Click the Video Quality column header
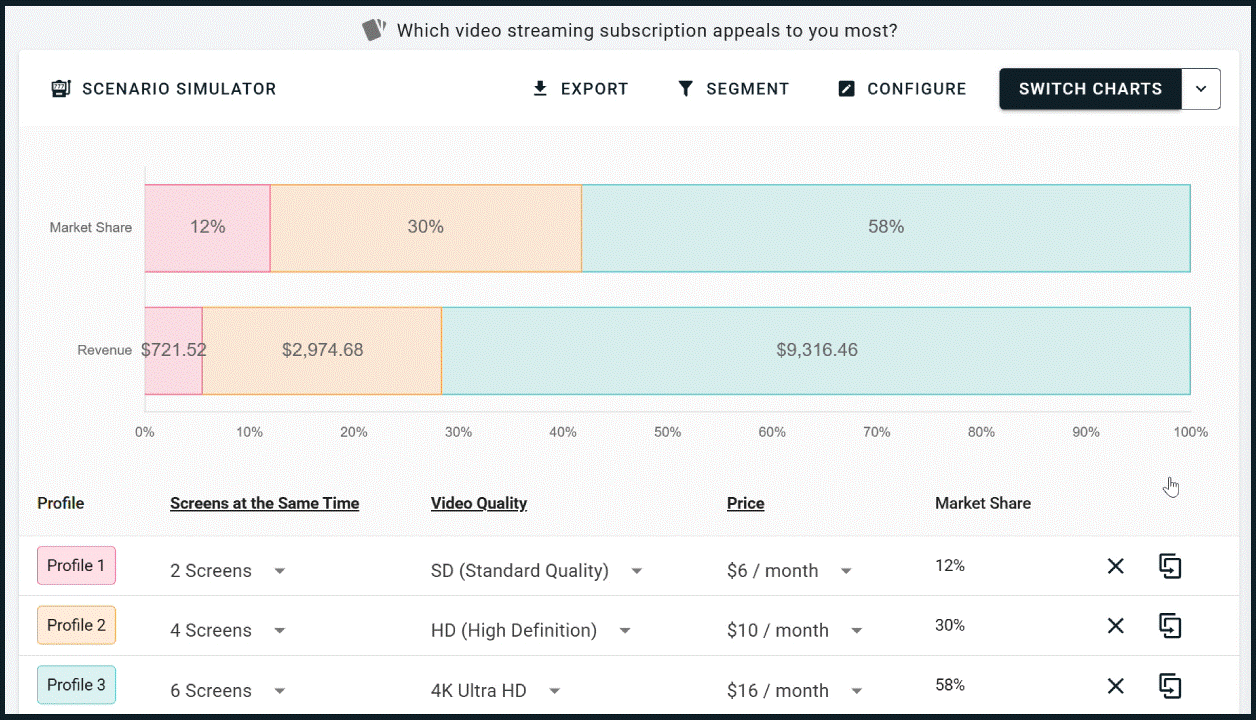This screenshot has height=720, width=1256. point(478,503)
